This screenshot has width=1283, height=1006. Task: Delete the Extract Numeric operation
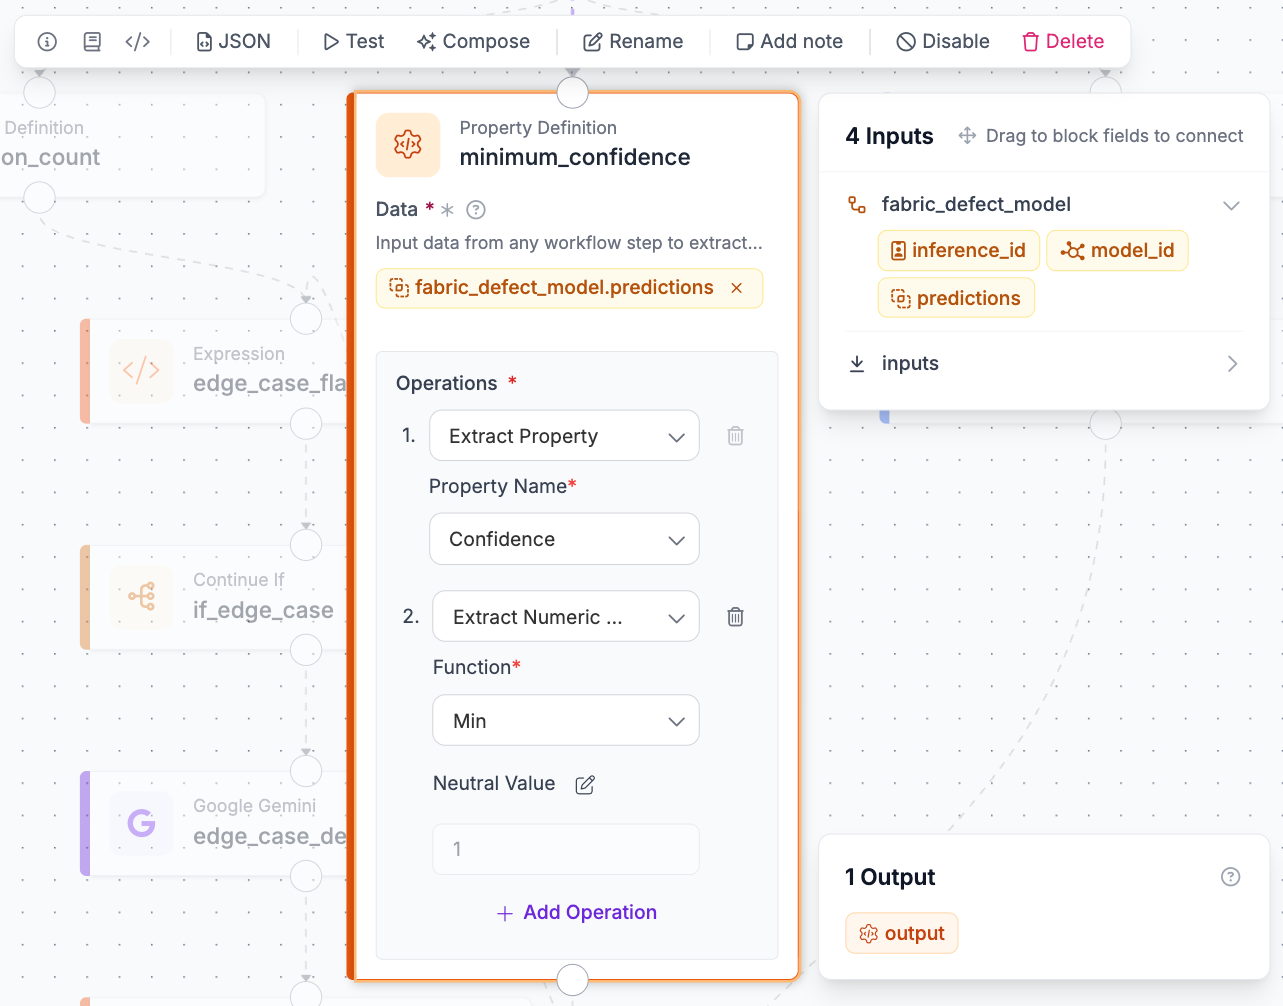(x=735, y=617)
